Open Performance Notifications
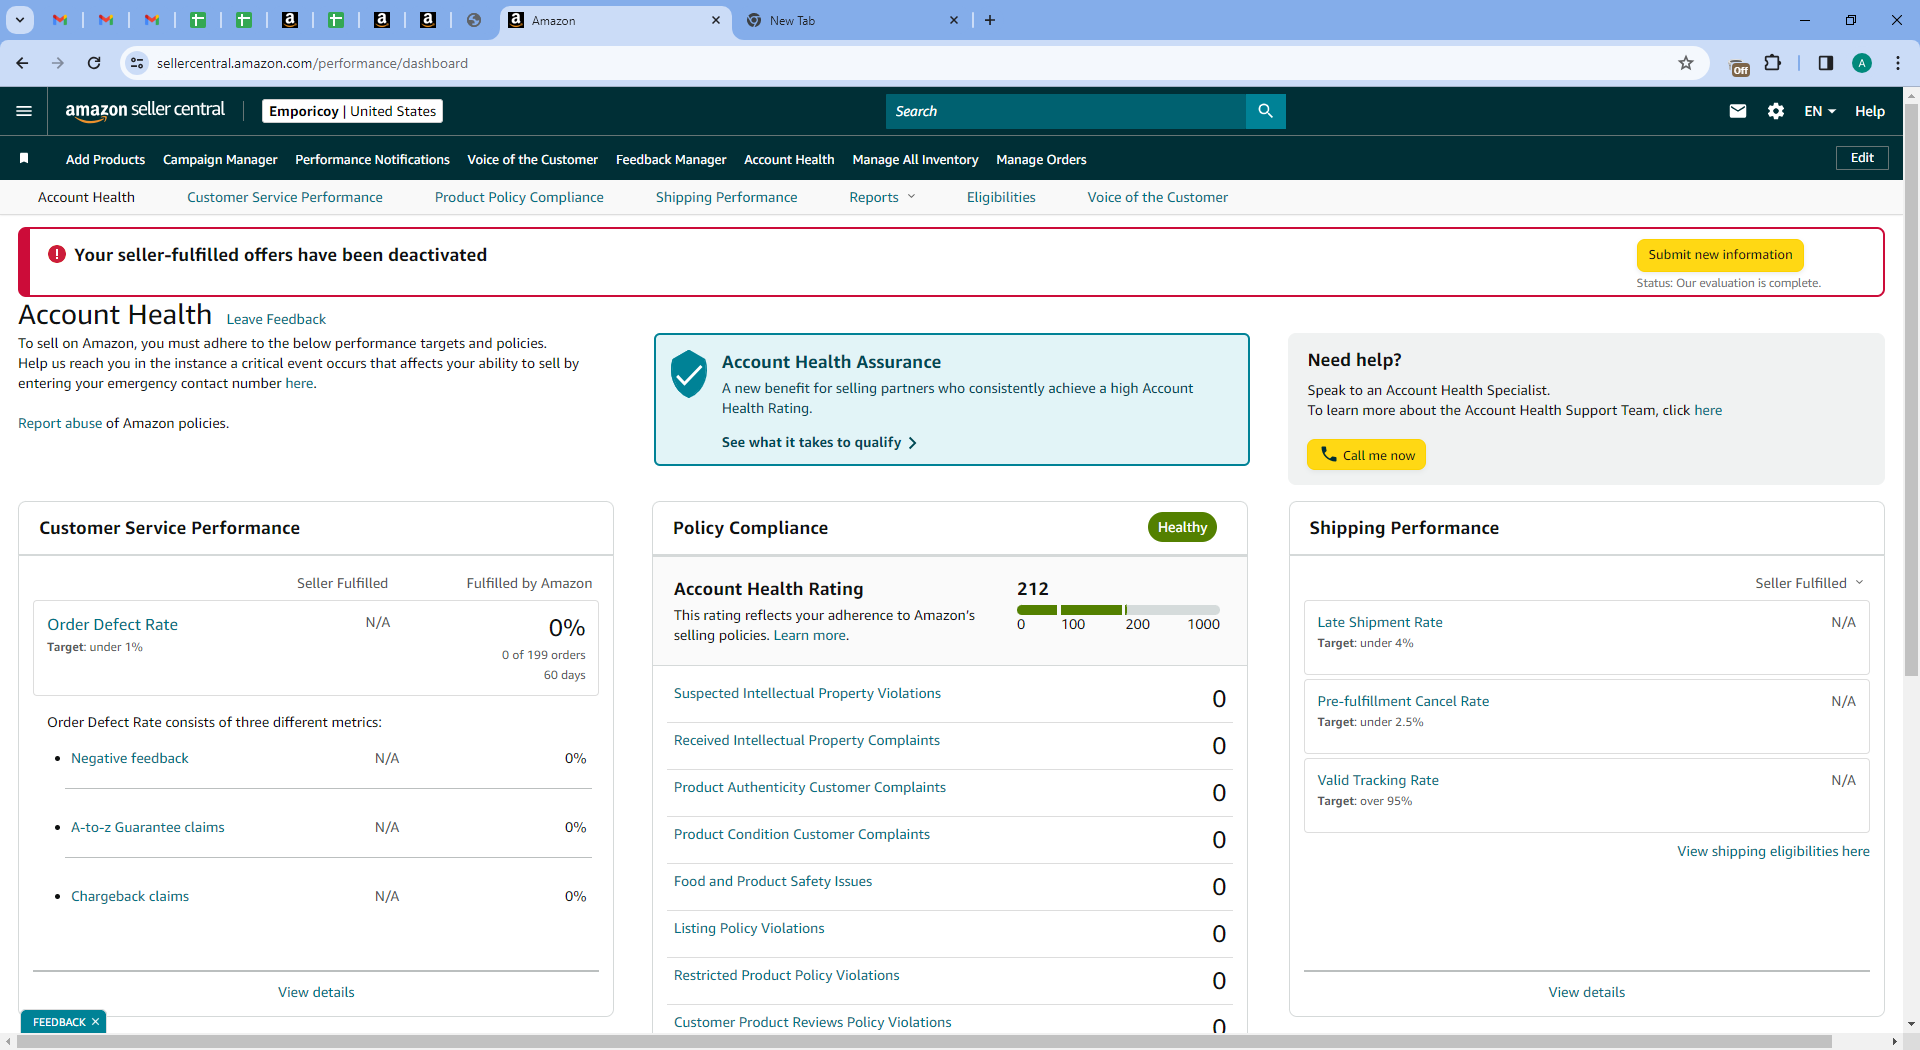Image resolution: width=1920 pixels, height=1050 pixels. (372, 159)
